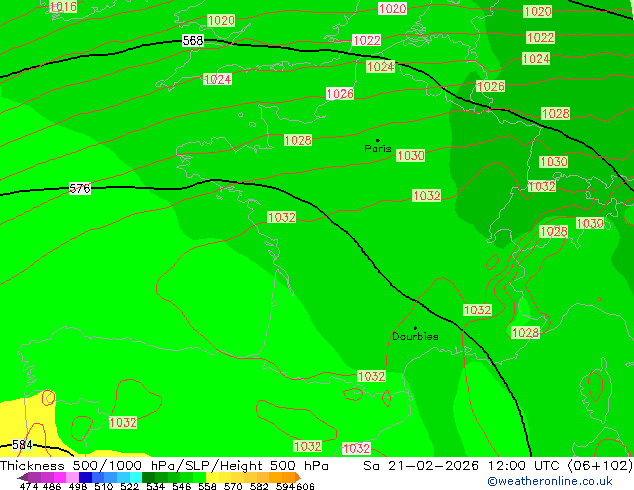Select the map title 'Thickness 500/1000 hPa/SLP/Height 500 hPa'
Screen dimensions: 634x490
pos(164,466)
